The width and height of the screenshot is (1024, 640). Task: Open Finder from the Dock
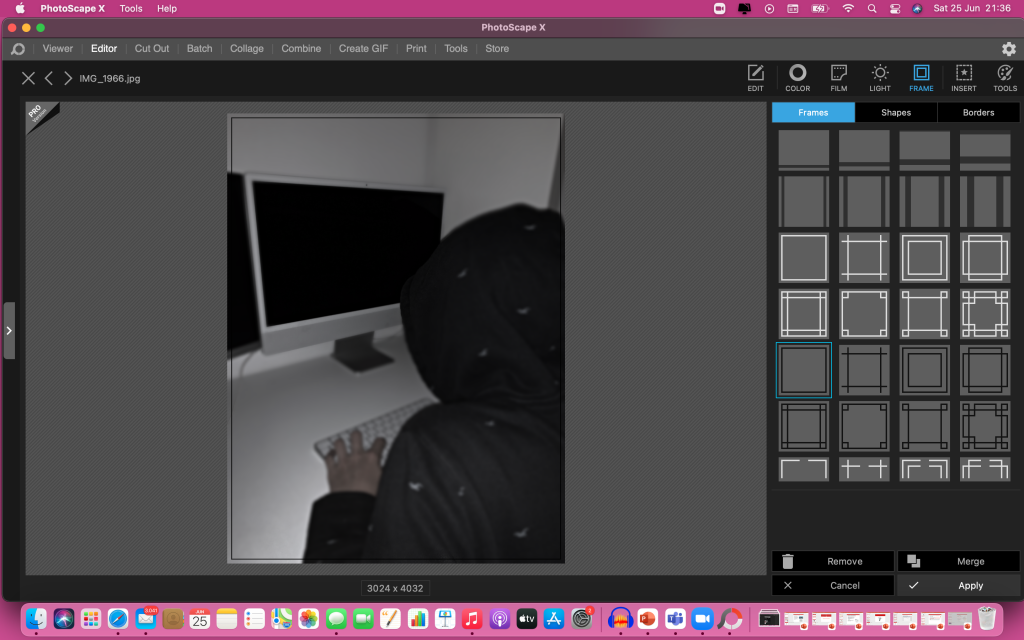(37, 618)
